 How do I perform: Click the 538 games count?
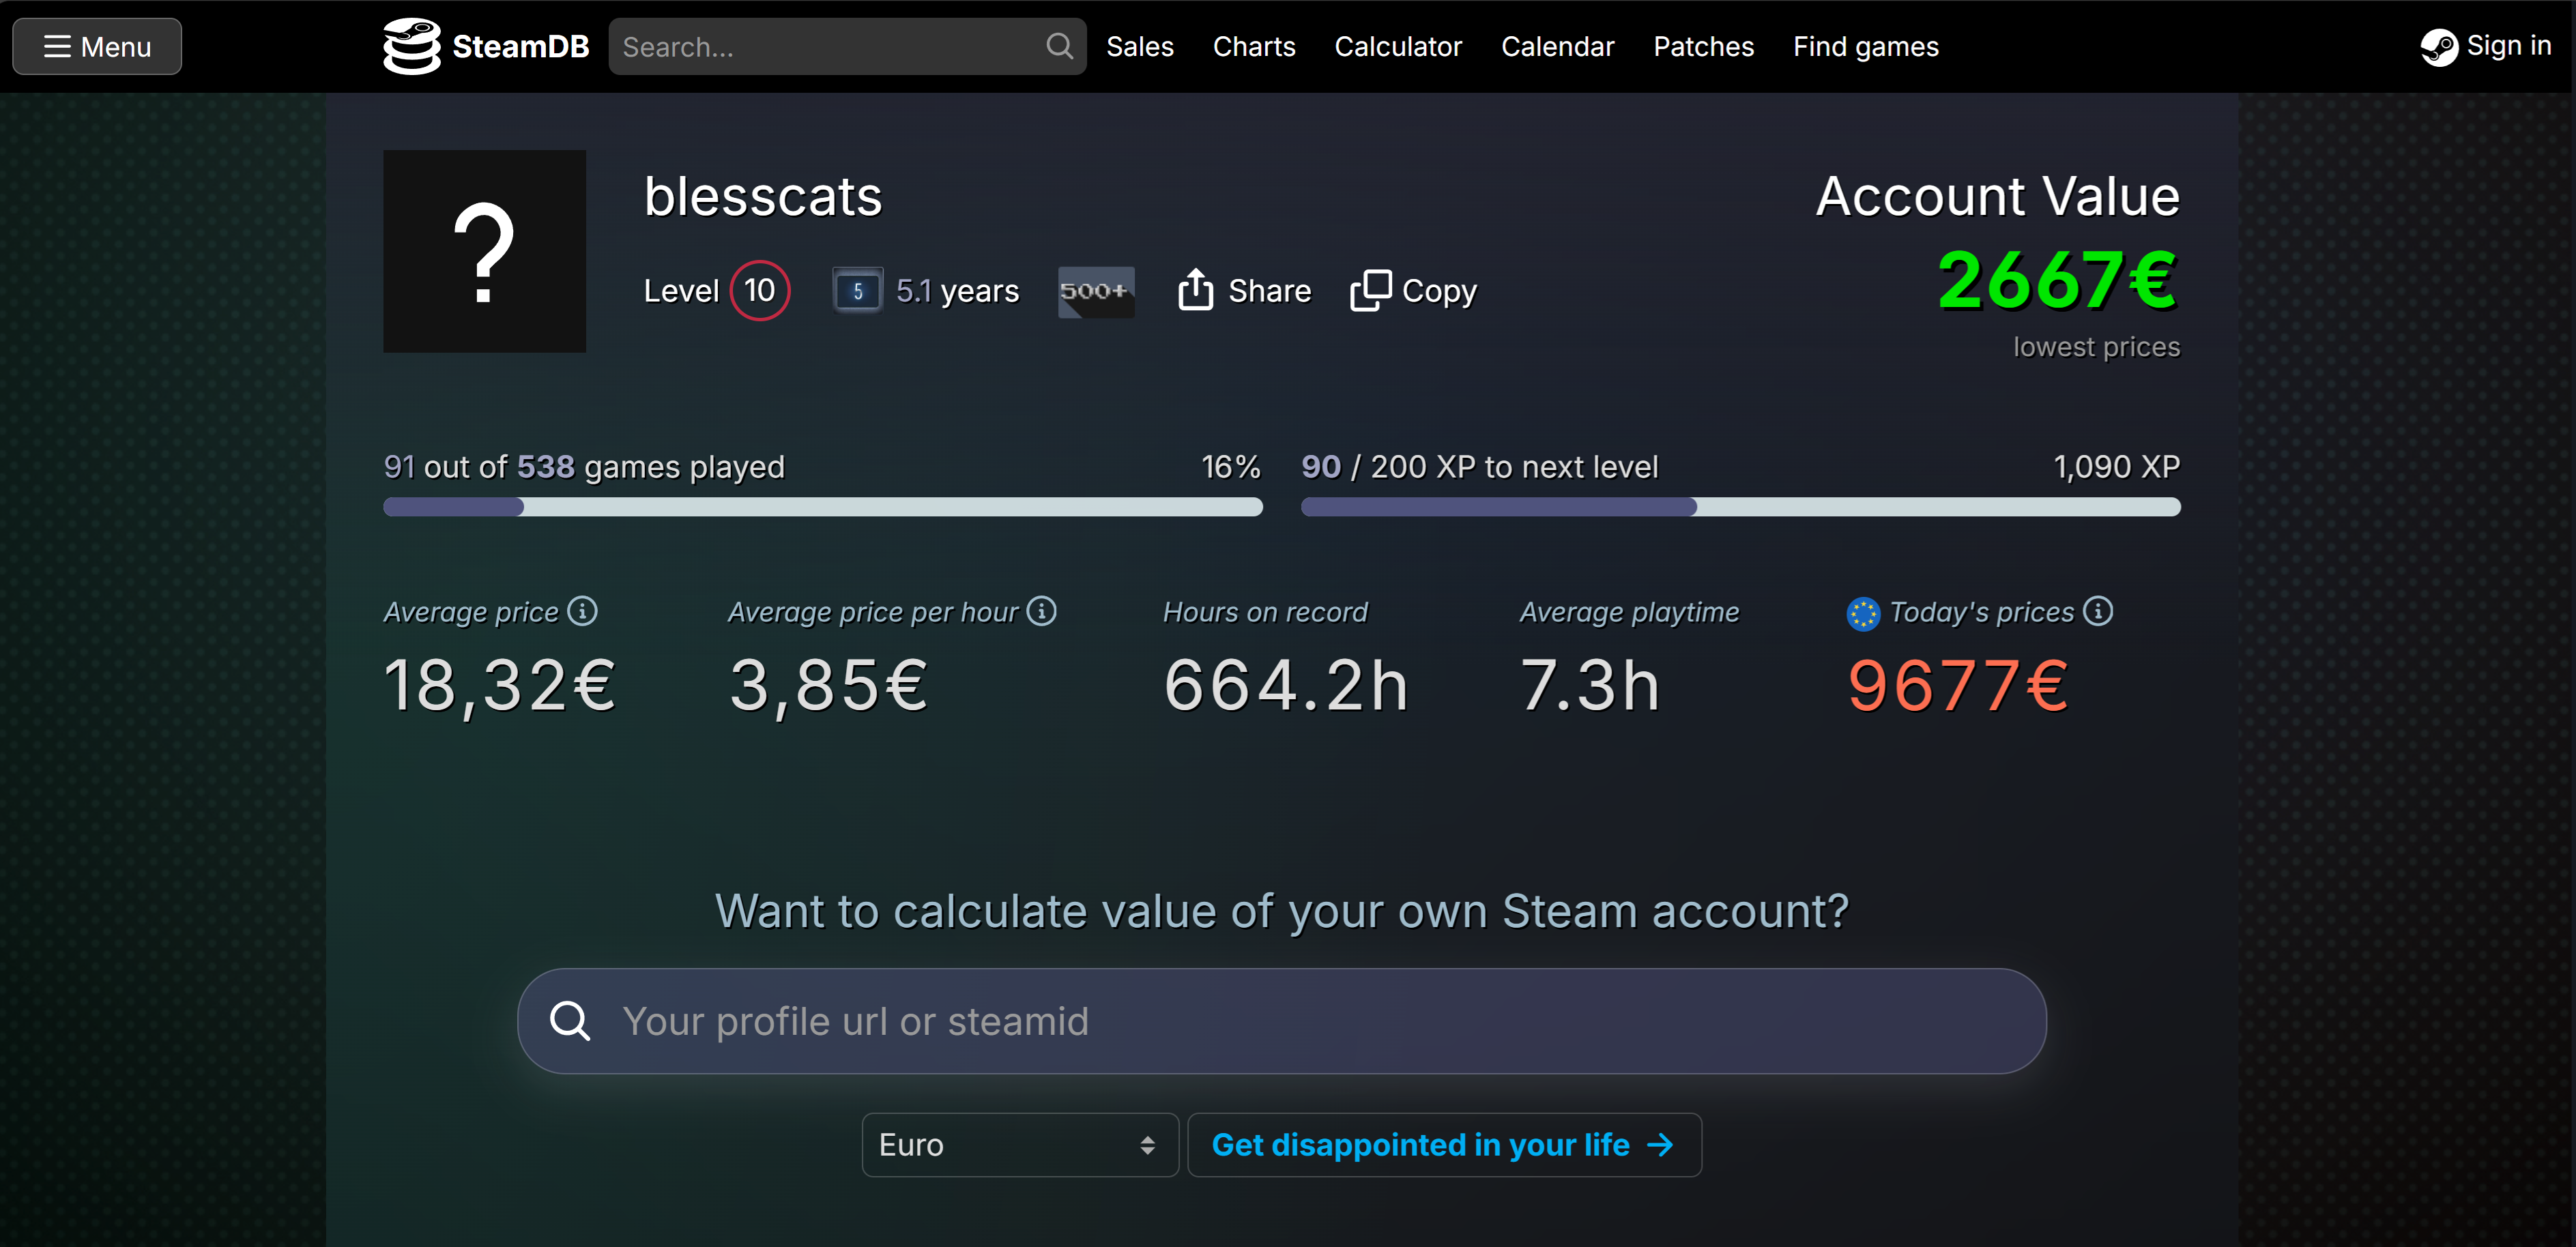(546, 467)
